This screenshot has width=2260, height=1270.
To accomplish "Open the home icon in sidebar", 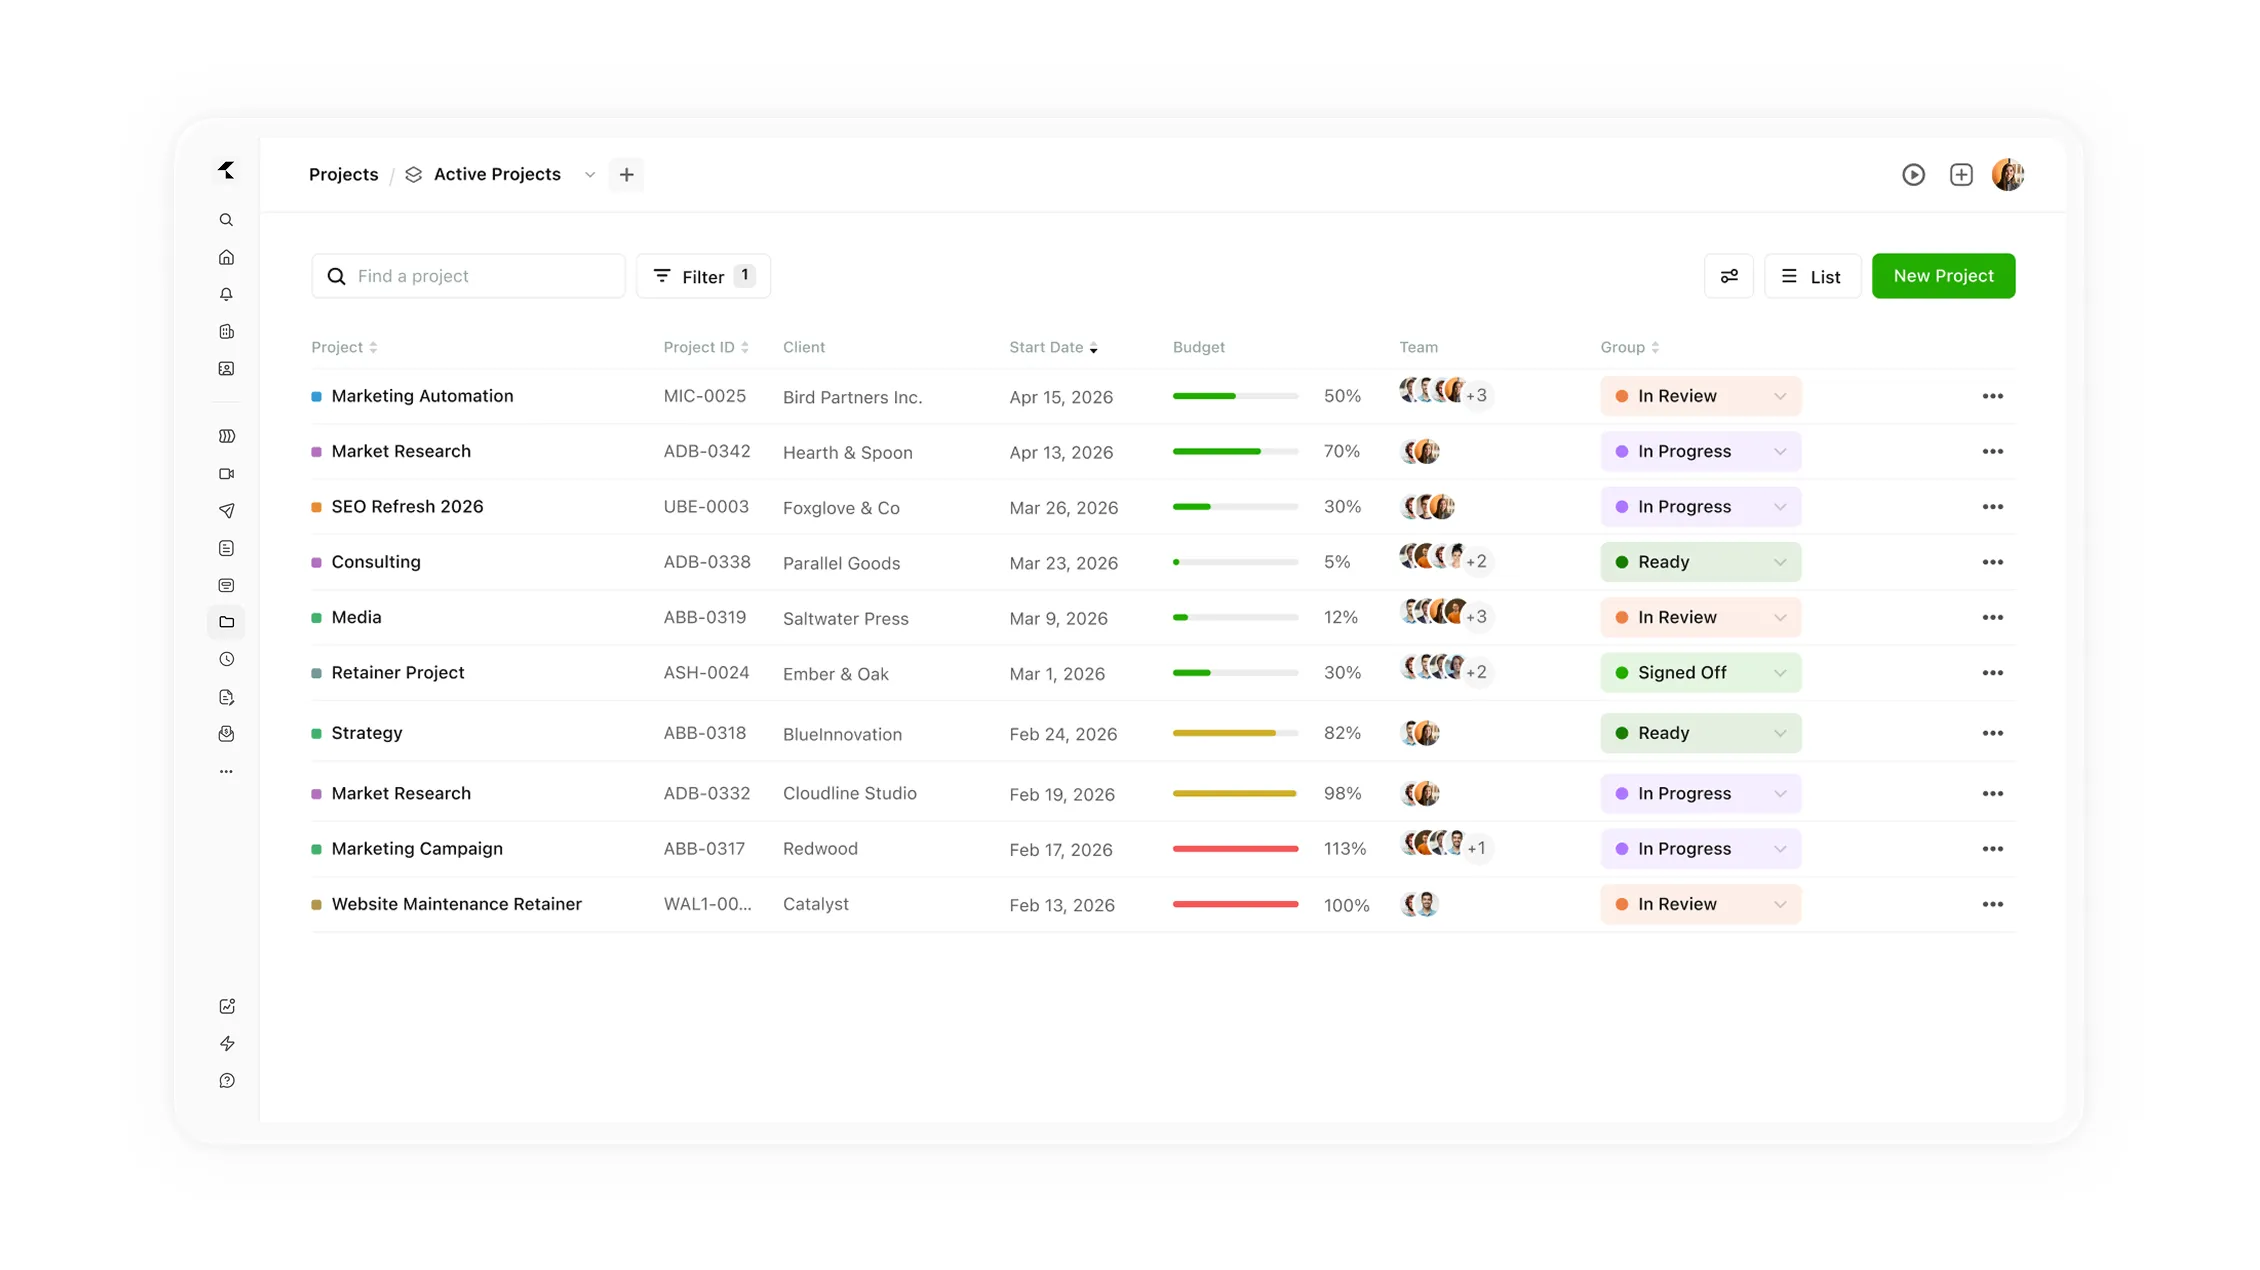I will click(x=226, y=257).
